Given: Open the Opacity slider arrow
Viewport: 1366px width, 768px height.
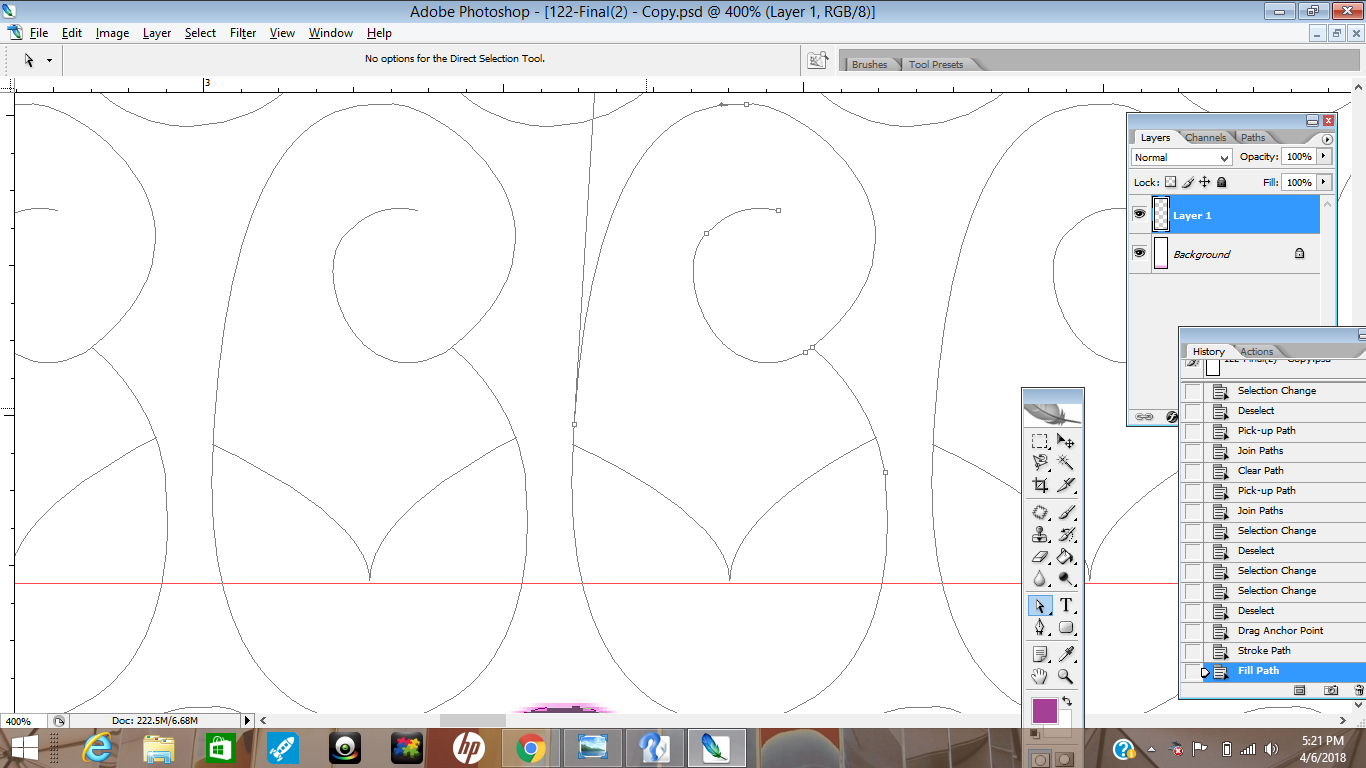Looking at the screenshot, I should [x=1325, y=156].
